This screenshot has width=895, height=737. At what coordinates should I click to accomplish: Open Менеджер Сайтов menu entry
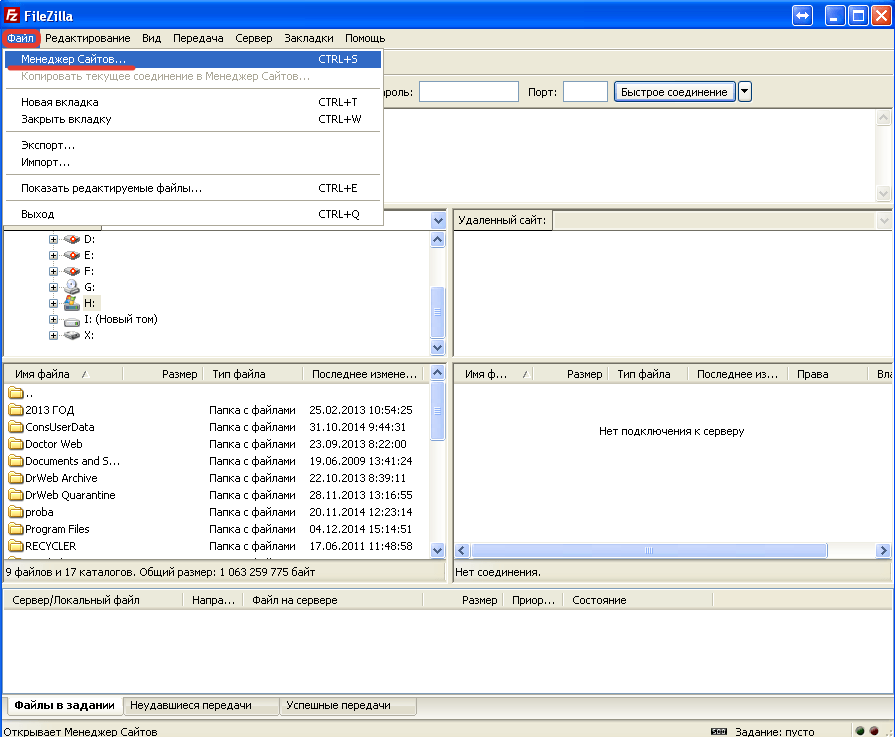(193, 59)
